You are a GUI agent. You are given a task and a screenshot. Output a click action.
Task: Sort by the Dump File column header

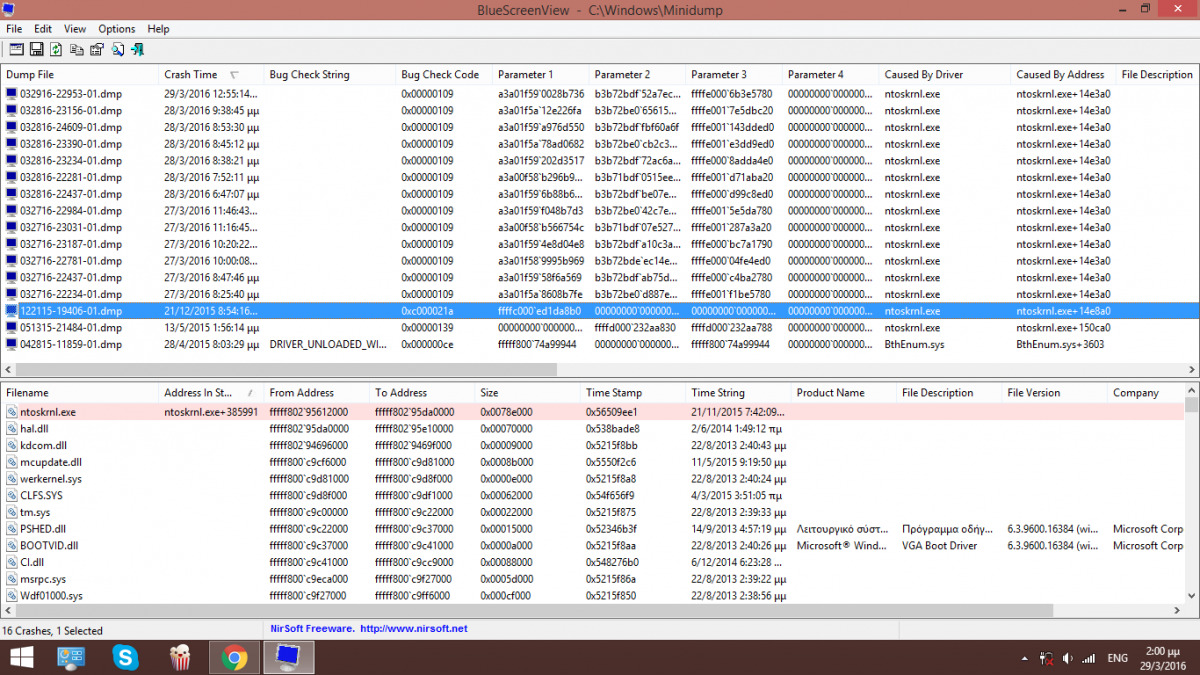(79, 74)
